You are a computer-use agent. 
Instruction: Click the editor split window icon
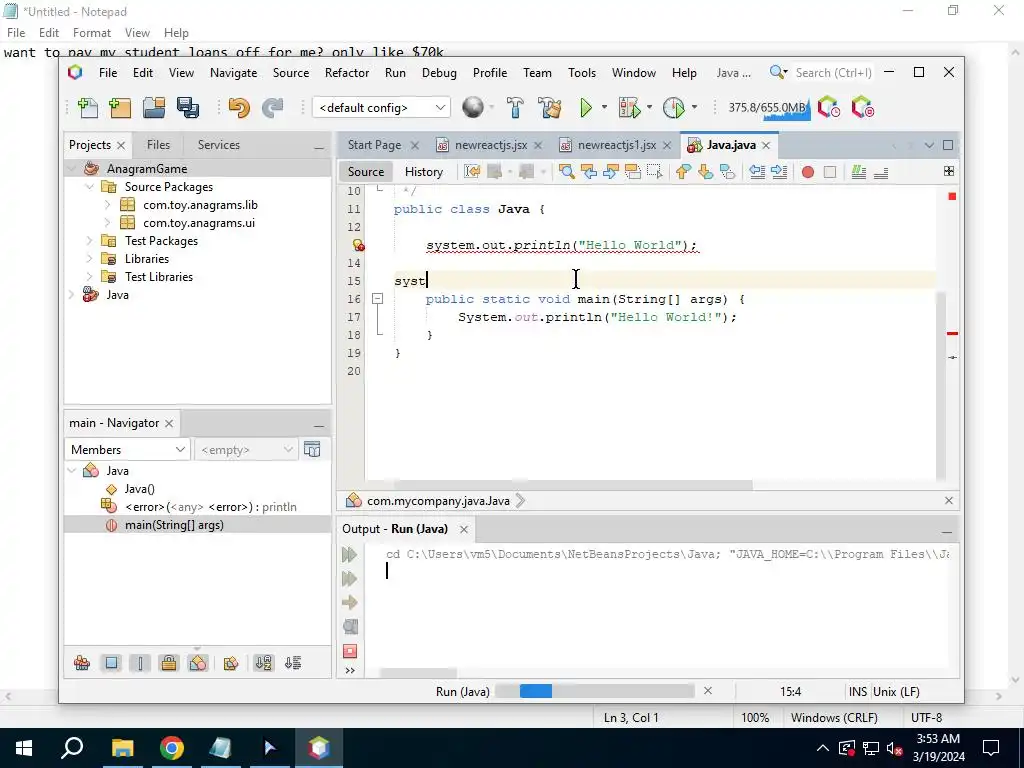(x=949, y=171)
